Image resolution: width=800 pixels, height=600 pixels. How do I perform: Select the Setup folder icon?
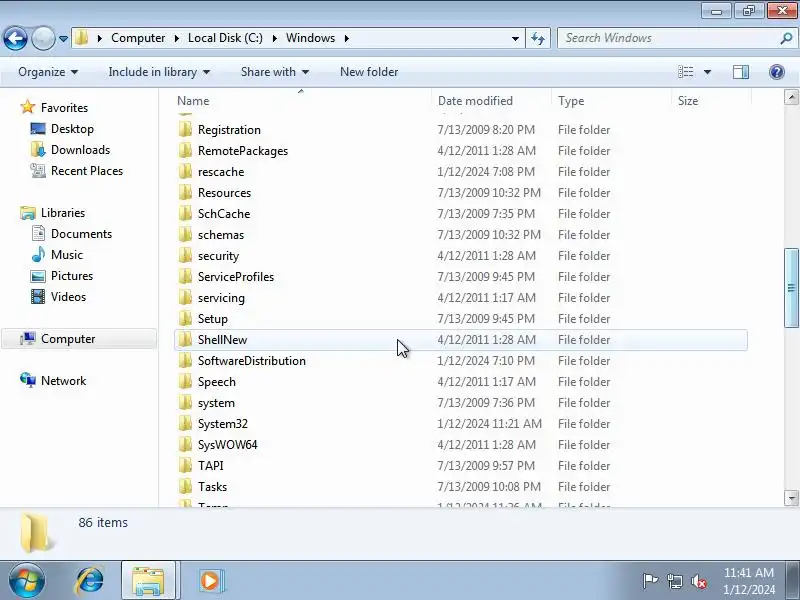coord(186,318)
